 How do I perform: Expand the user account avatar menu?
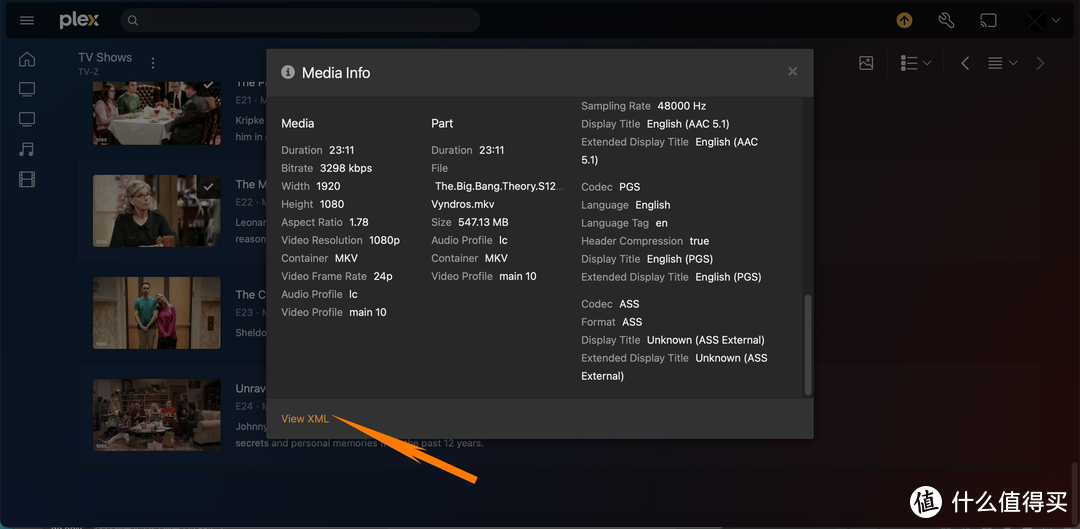click(1043, 21)
